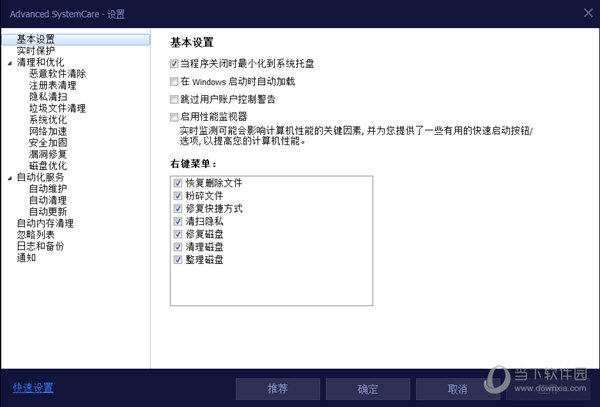Toggle minimize to system tray on close checkbox

174,63
